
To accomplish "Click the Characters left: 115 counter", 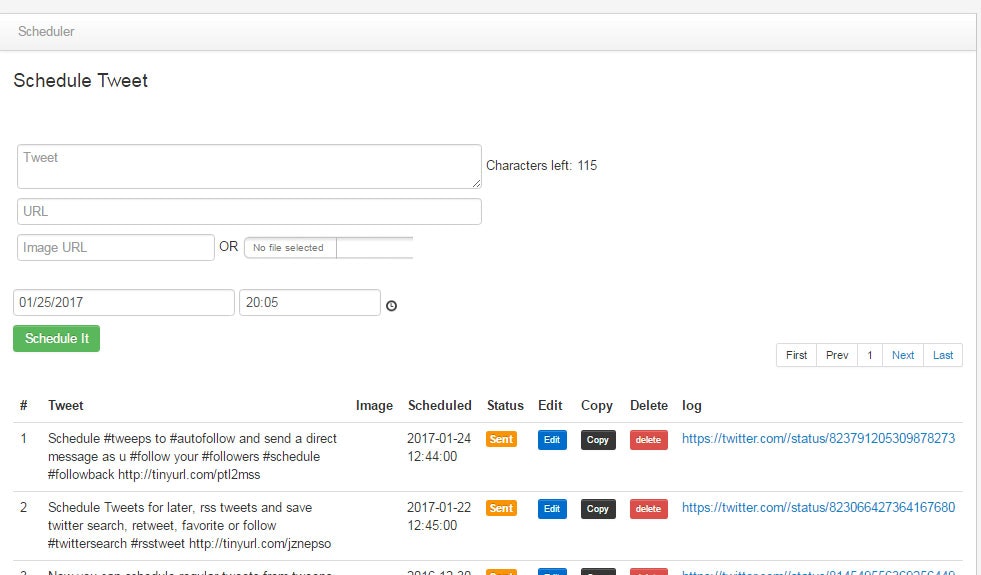I will [542, 165].
